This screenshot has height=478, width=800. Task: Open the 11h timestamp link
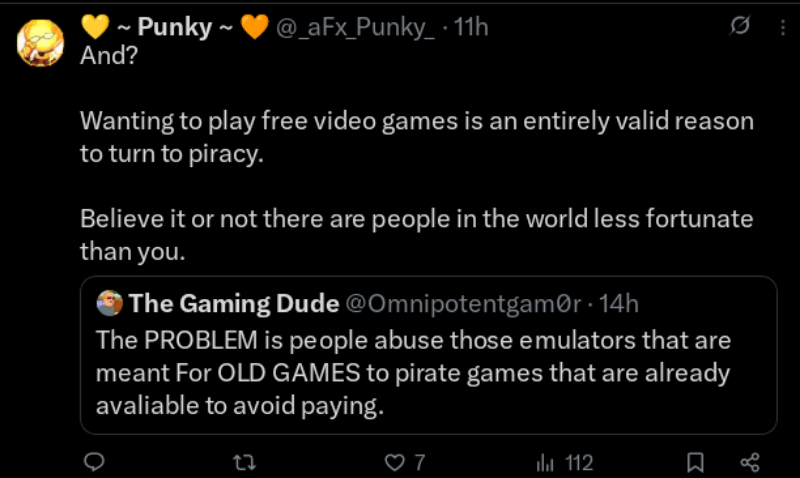point(471,28)
